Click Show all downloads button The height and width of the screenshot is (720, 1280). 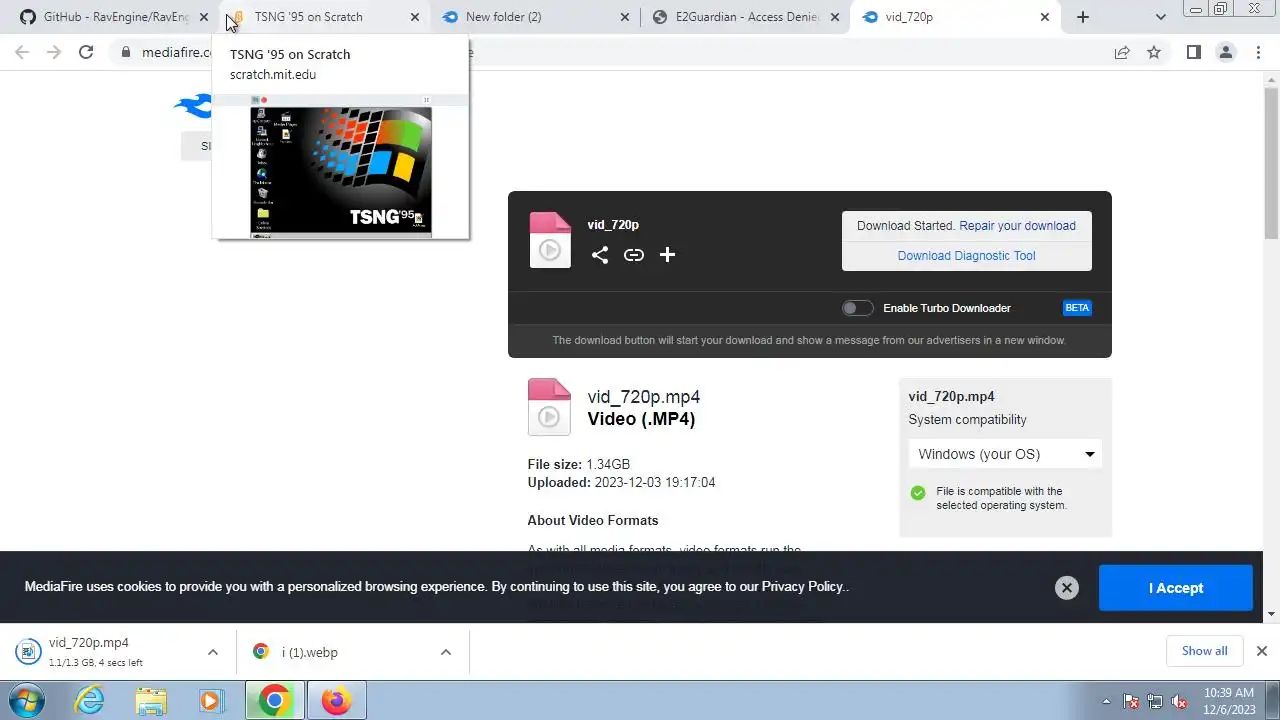[x=1204, y=651]
